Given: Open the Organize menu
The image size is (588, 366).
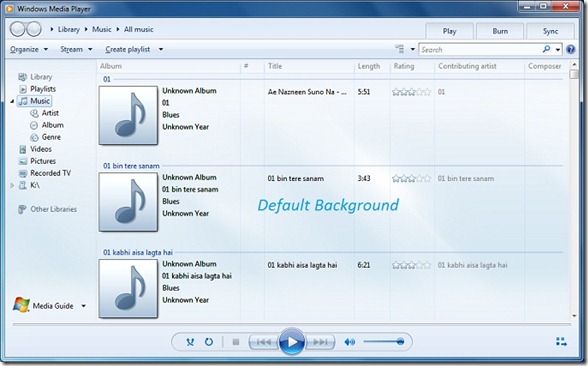Looking at the screenshot, I should coord(29,49).
